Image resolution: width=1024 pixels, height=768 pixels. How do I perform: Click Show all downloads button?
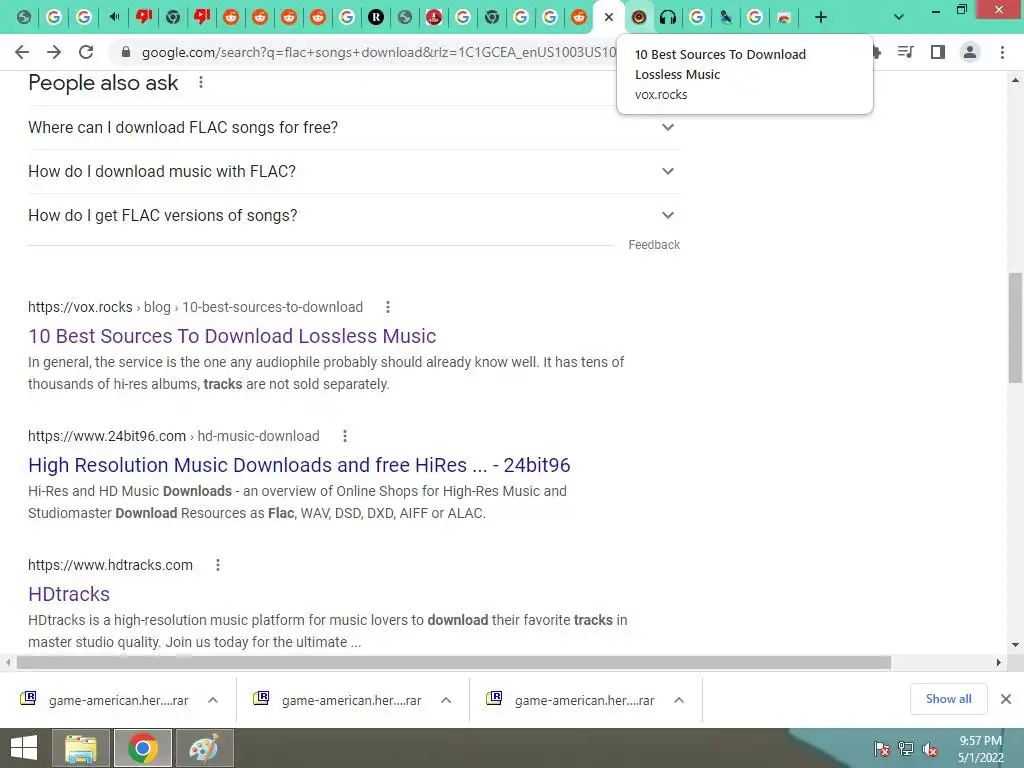[948, 699]
